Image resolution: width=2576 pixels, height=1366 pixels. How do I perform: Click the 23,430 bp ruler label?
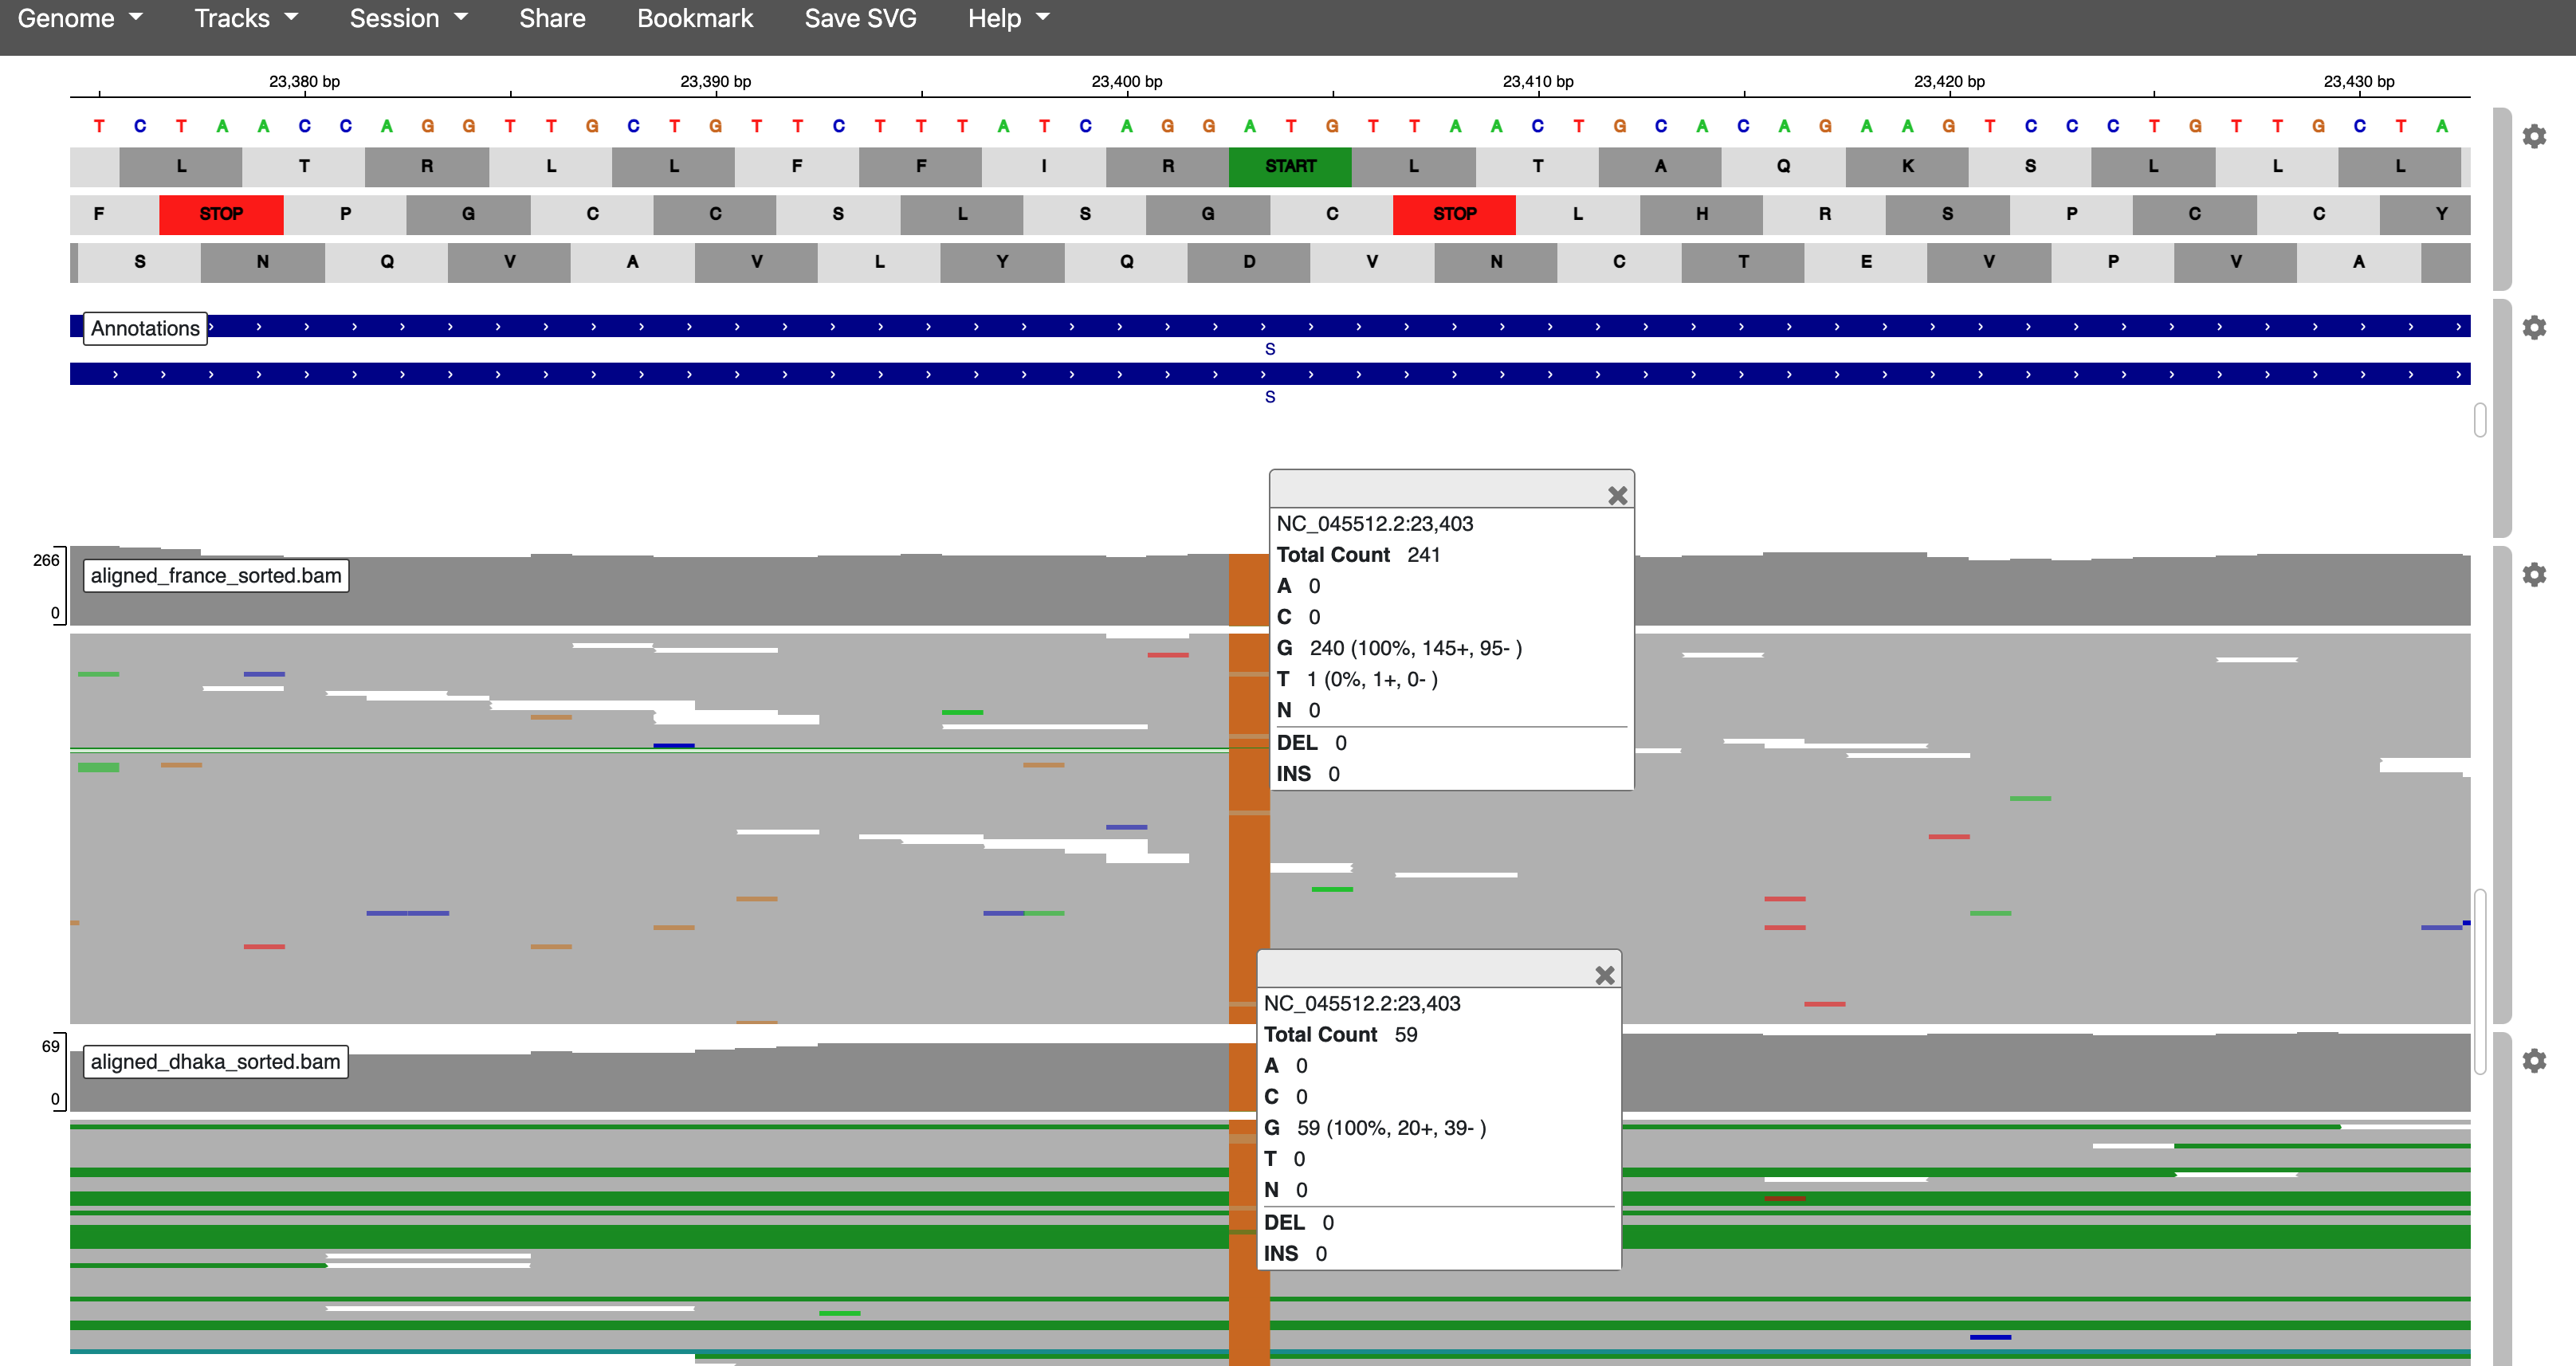pyautogui.click(x=2359, y=82)
